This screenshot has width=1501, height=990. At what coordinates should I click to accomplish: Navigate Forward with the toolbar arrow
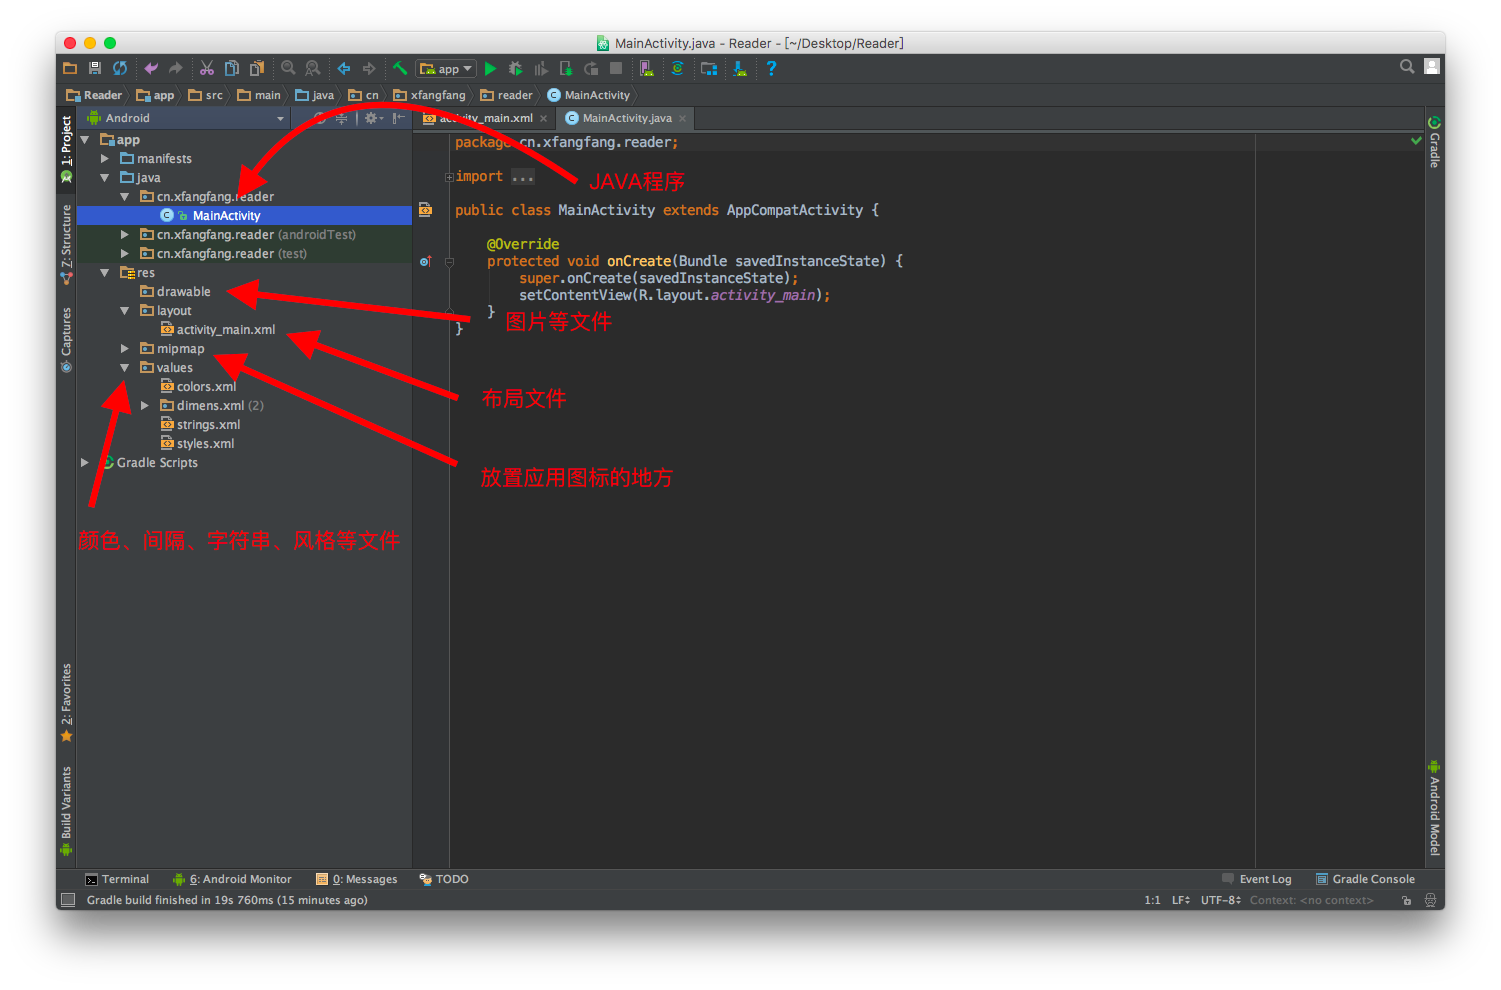pyautogui.click(x=369, y=68)
